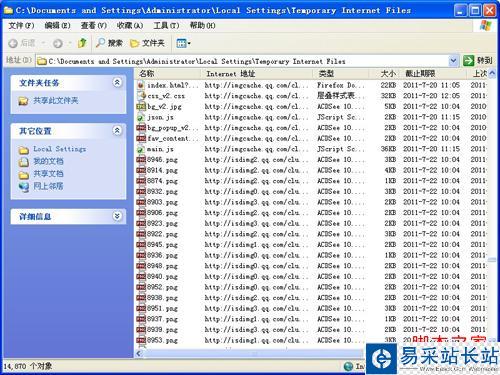Click the file name 8945.png

162,245
